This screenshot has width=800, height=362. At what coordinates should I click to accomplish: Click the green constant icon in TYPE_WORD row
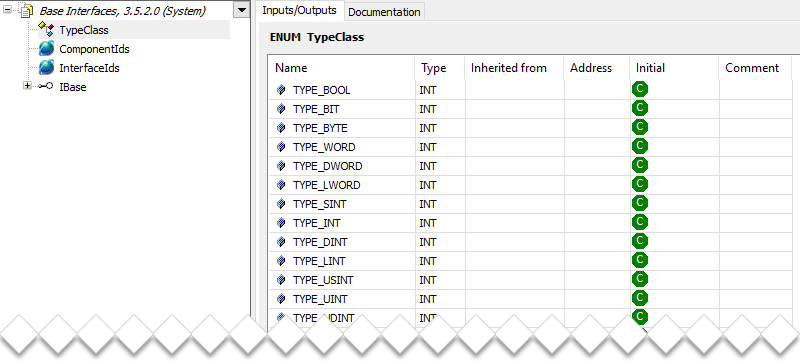click(x=640, y=147)
